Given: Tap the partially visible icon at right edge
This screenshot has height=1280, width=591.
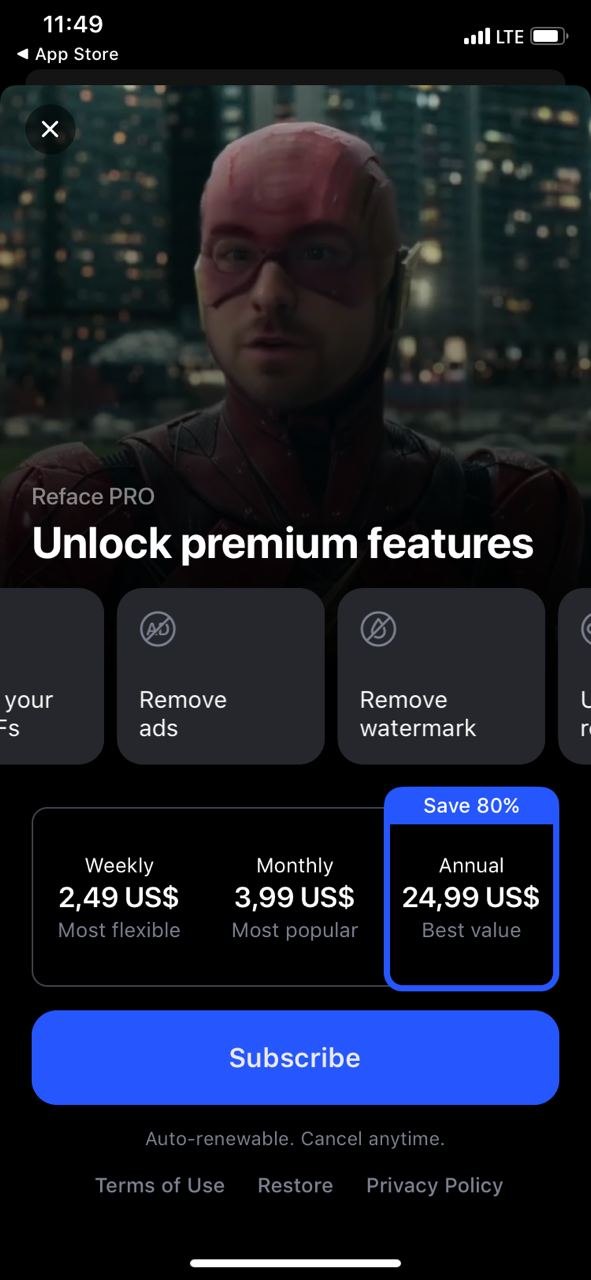Looking at the screenshot, I should (x=586, y=629).
